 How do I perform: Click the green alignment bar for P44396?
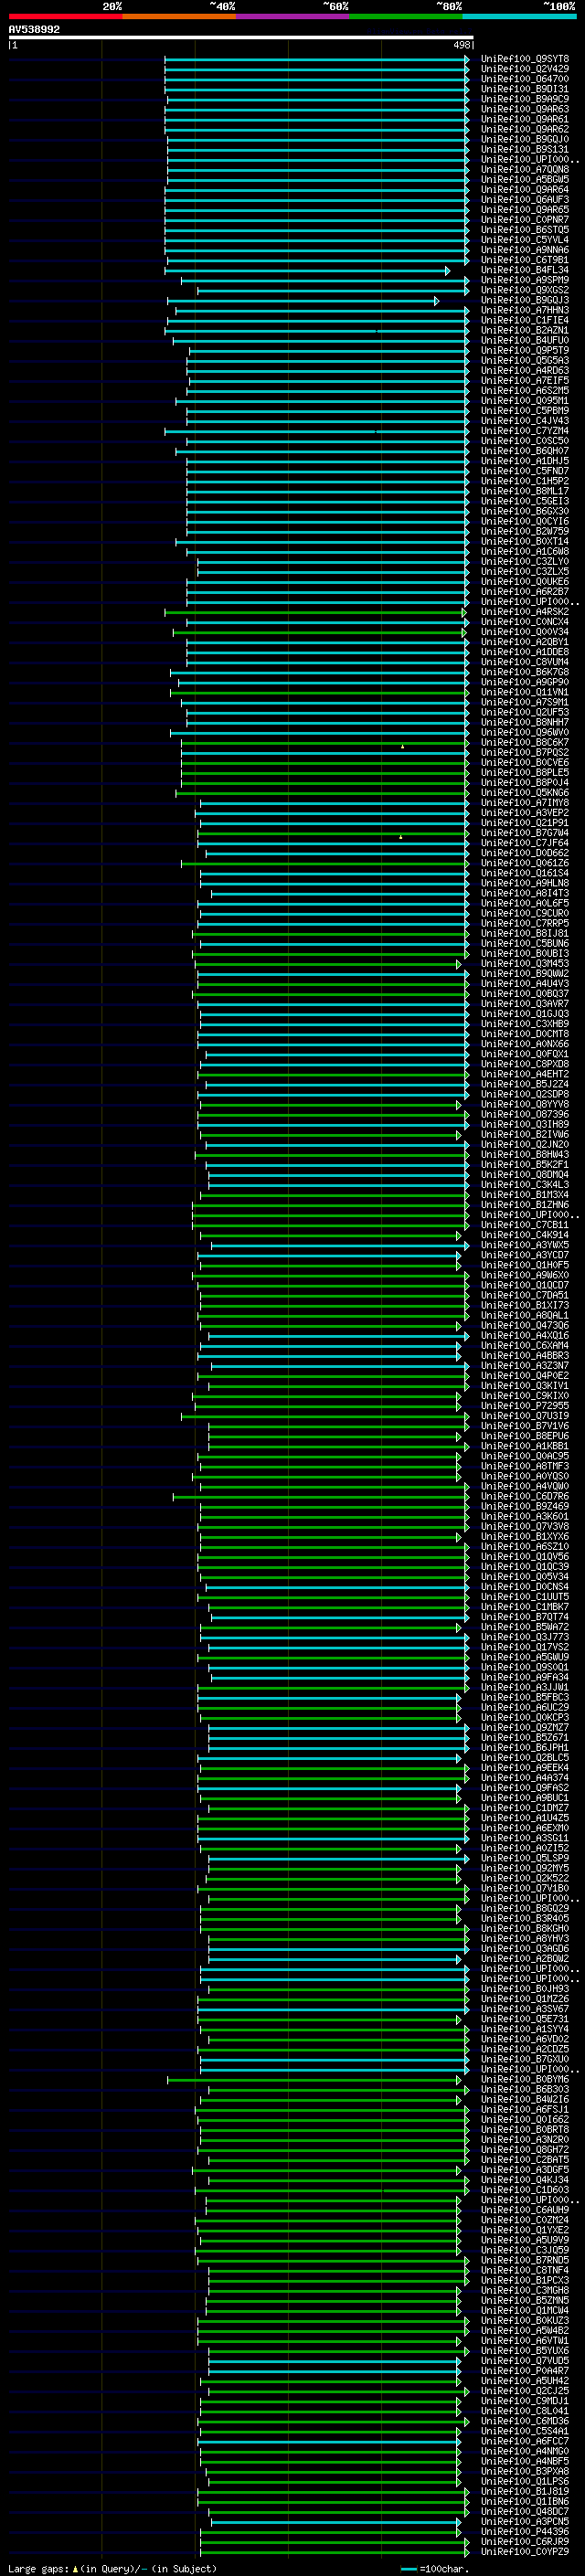pos(330,2532)
